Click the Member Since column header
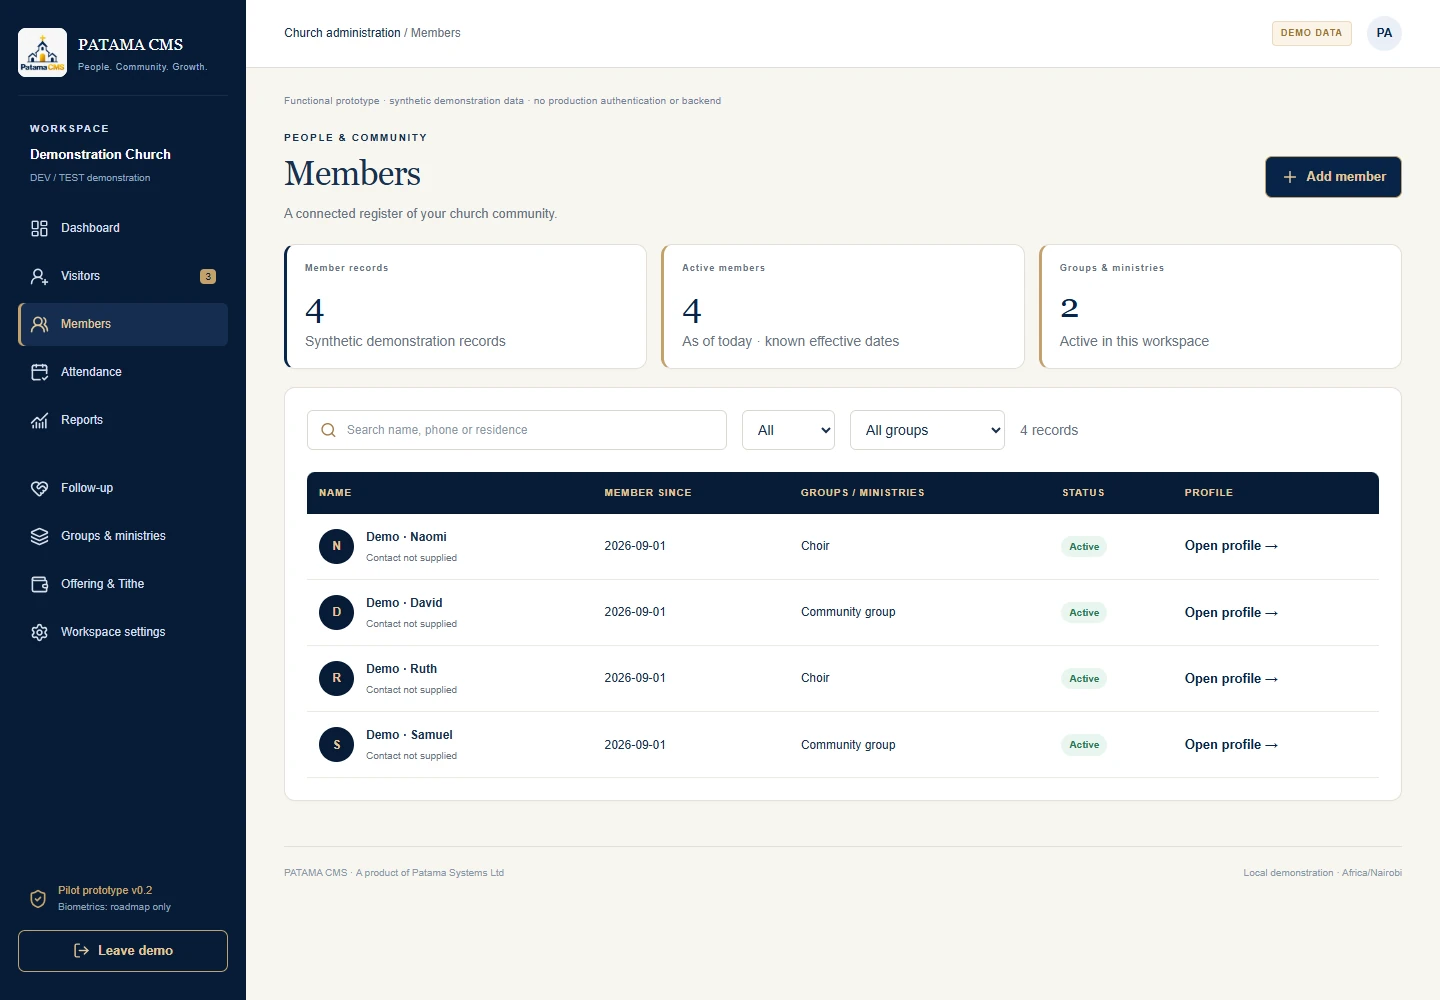 648,493
